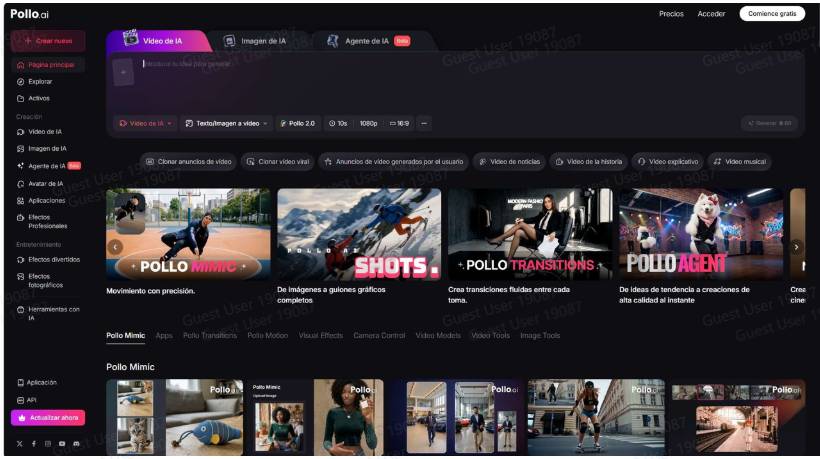Click the YouTube icon in sidebar footer
Screen dimensions: 820x459
coord(62,443)
